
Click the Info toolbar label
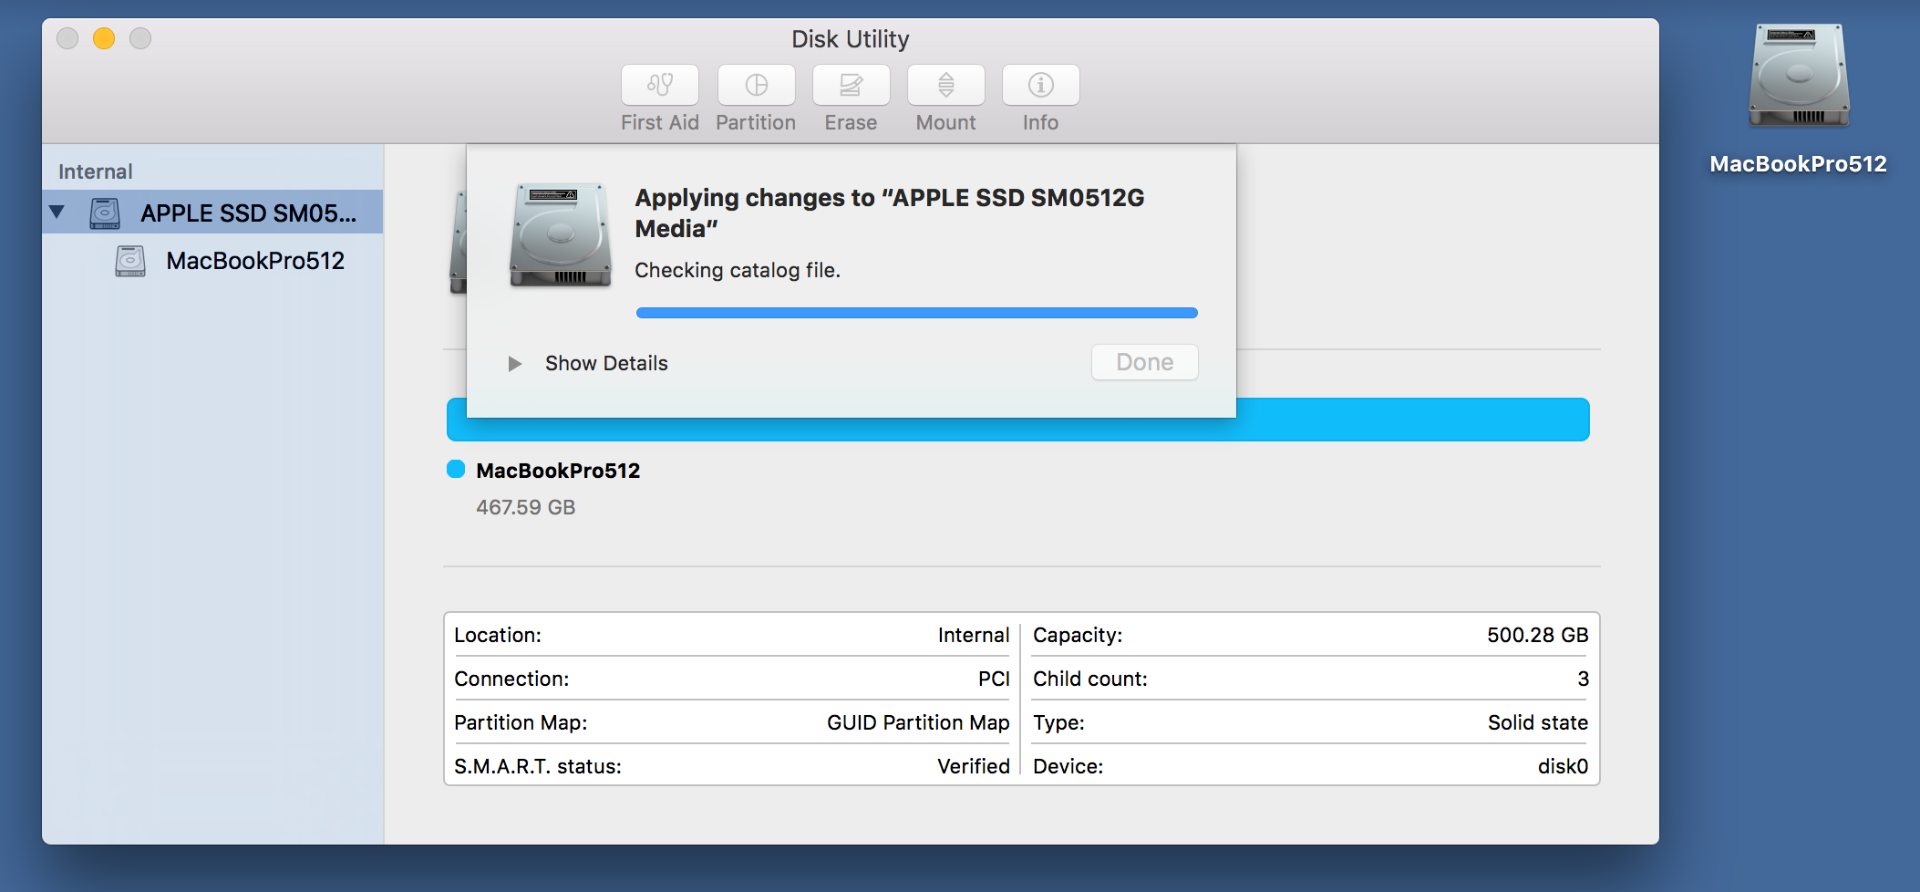tap(1041, 122)
